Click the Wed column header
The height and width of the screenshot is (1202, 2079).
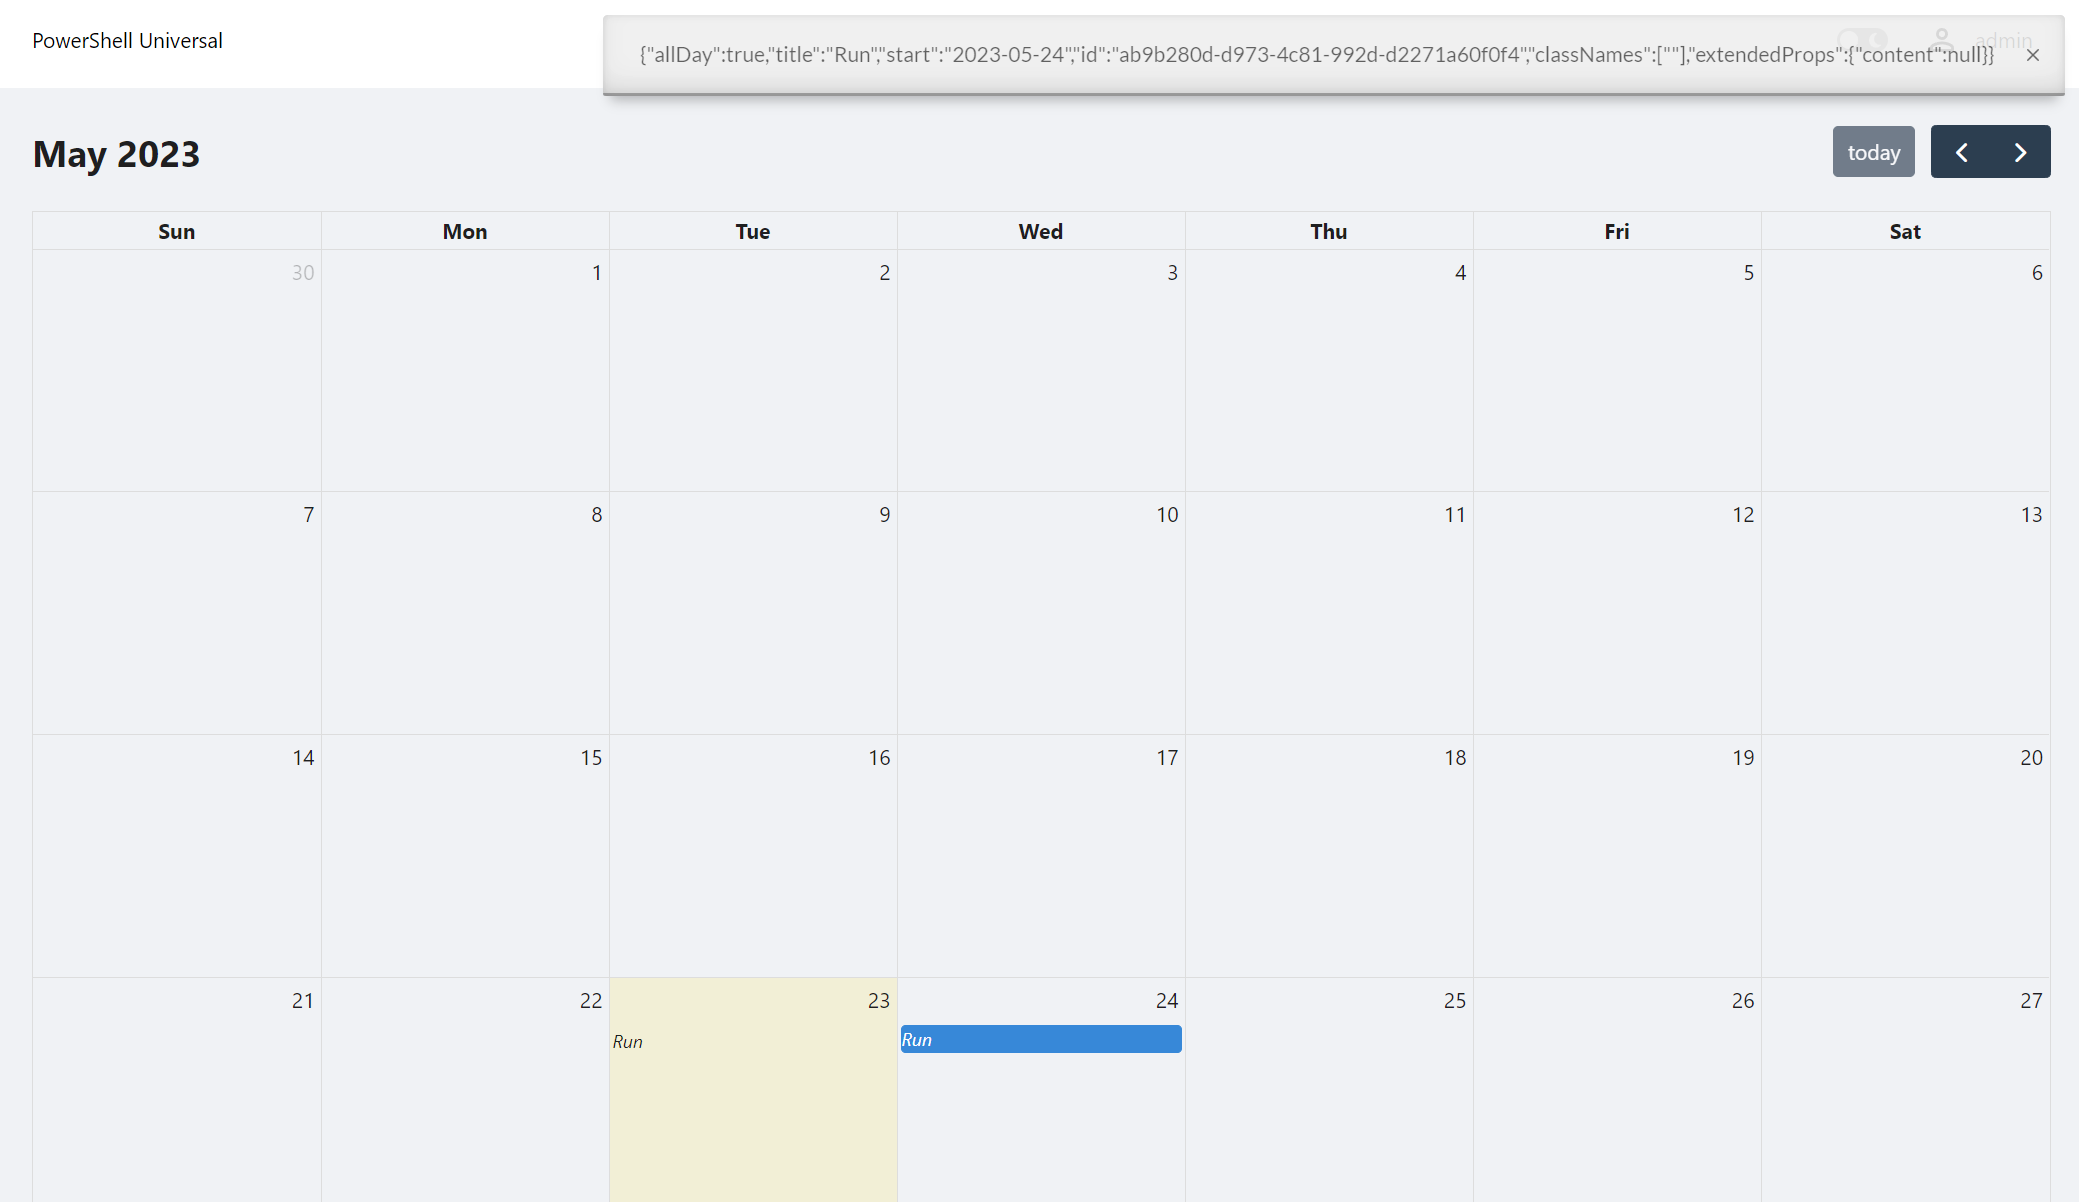click(1040, 231)
